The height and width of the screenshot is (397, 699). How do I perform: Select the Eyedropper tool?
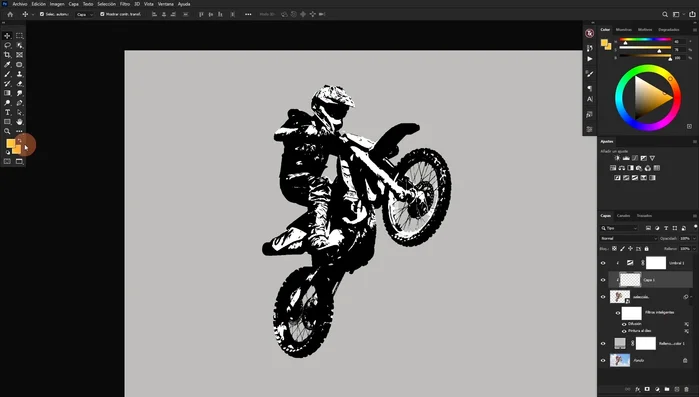7,65
